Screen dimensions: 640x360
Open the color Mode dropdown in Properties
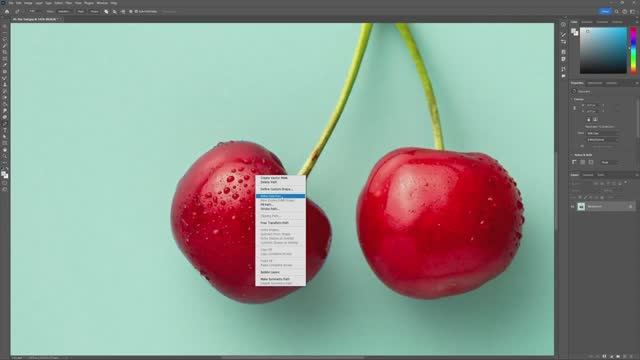602,133
